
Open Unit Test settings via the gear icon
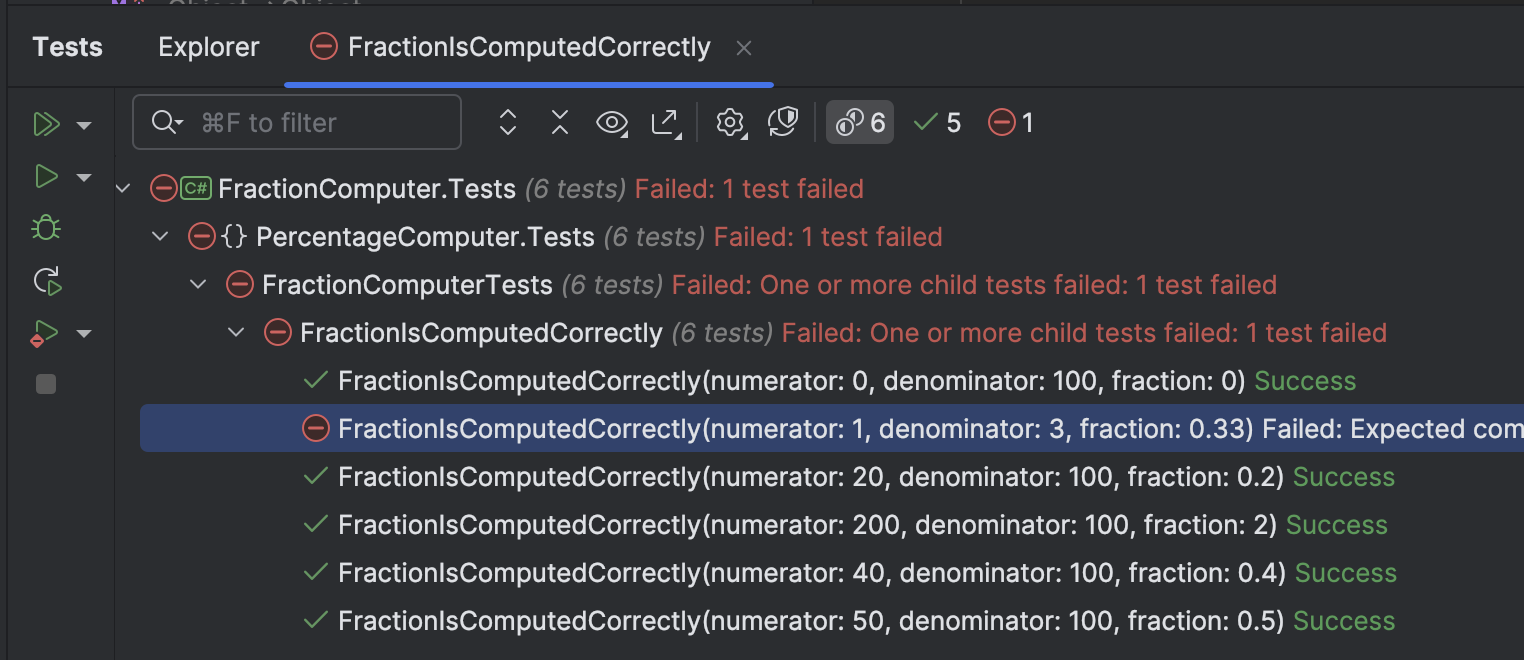(730, 122)
